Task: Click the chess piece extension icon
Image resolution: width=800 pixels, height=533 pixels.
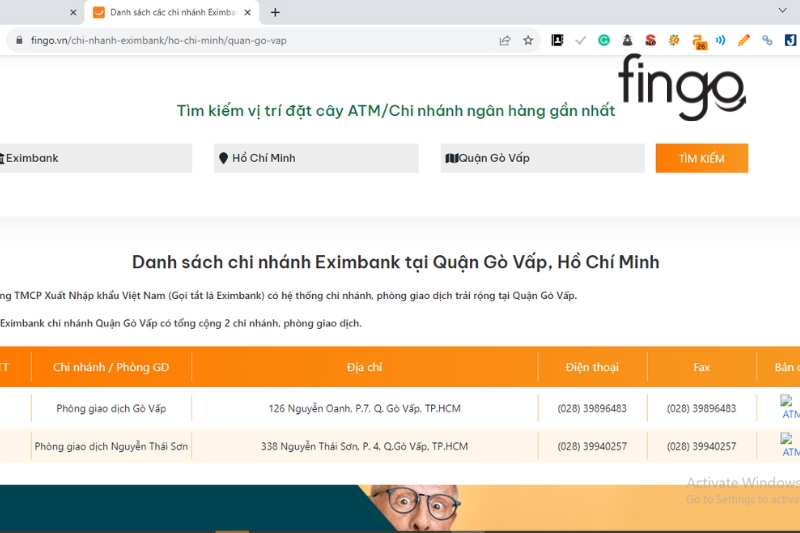Action: point(627,40)
